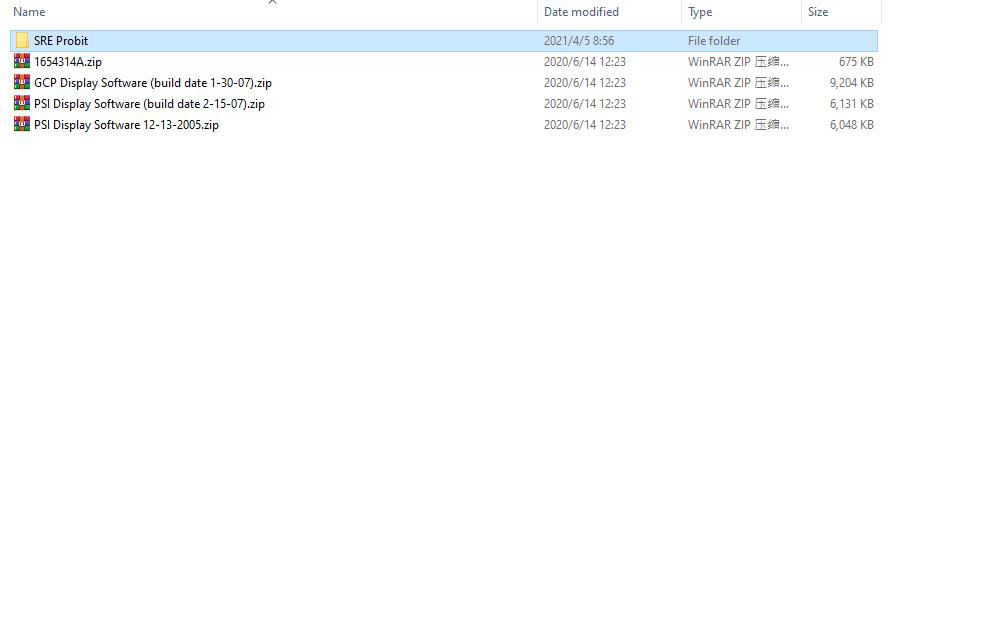The image size is (994, 641).
Task: Click the WinRAR ZIP type of 1654314A.zip
Action: pyautogui.click(x=738, y=62)
